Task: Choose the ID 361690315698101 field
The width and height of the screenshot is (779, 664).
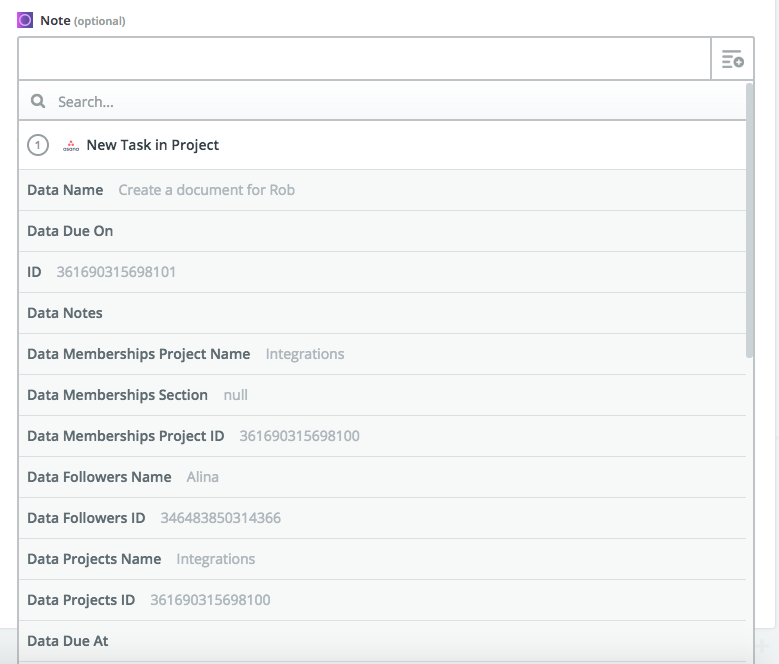Action: tap(383, 272)
